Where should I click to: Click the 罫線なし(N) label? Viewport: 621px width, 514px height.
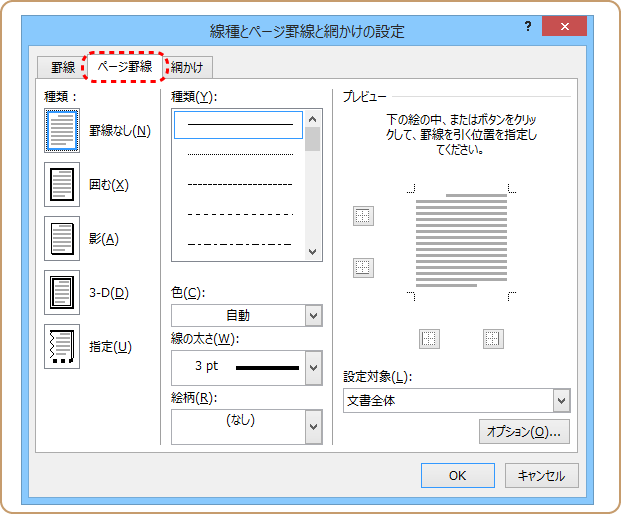pos(120,131)
